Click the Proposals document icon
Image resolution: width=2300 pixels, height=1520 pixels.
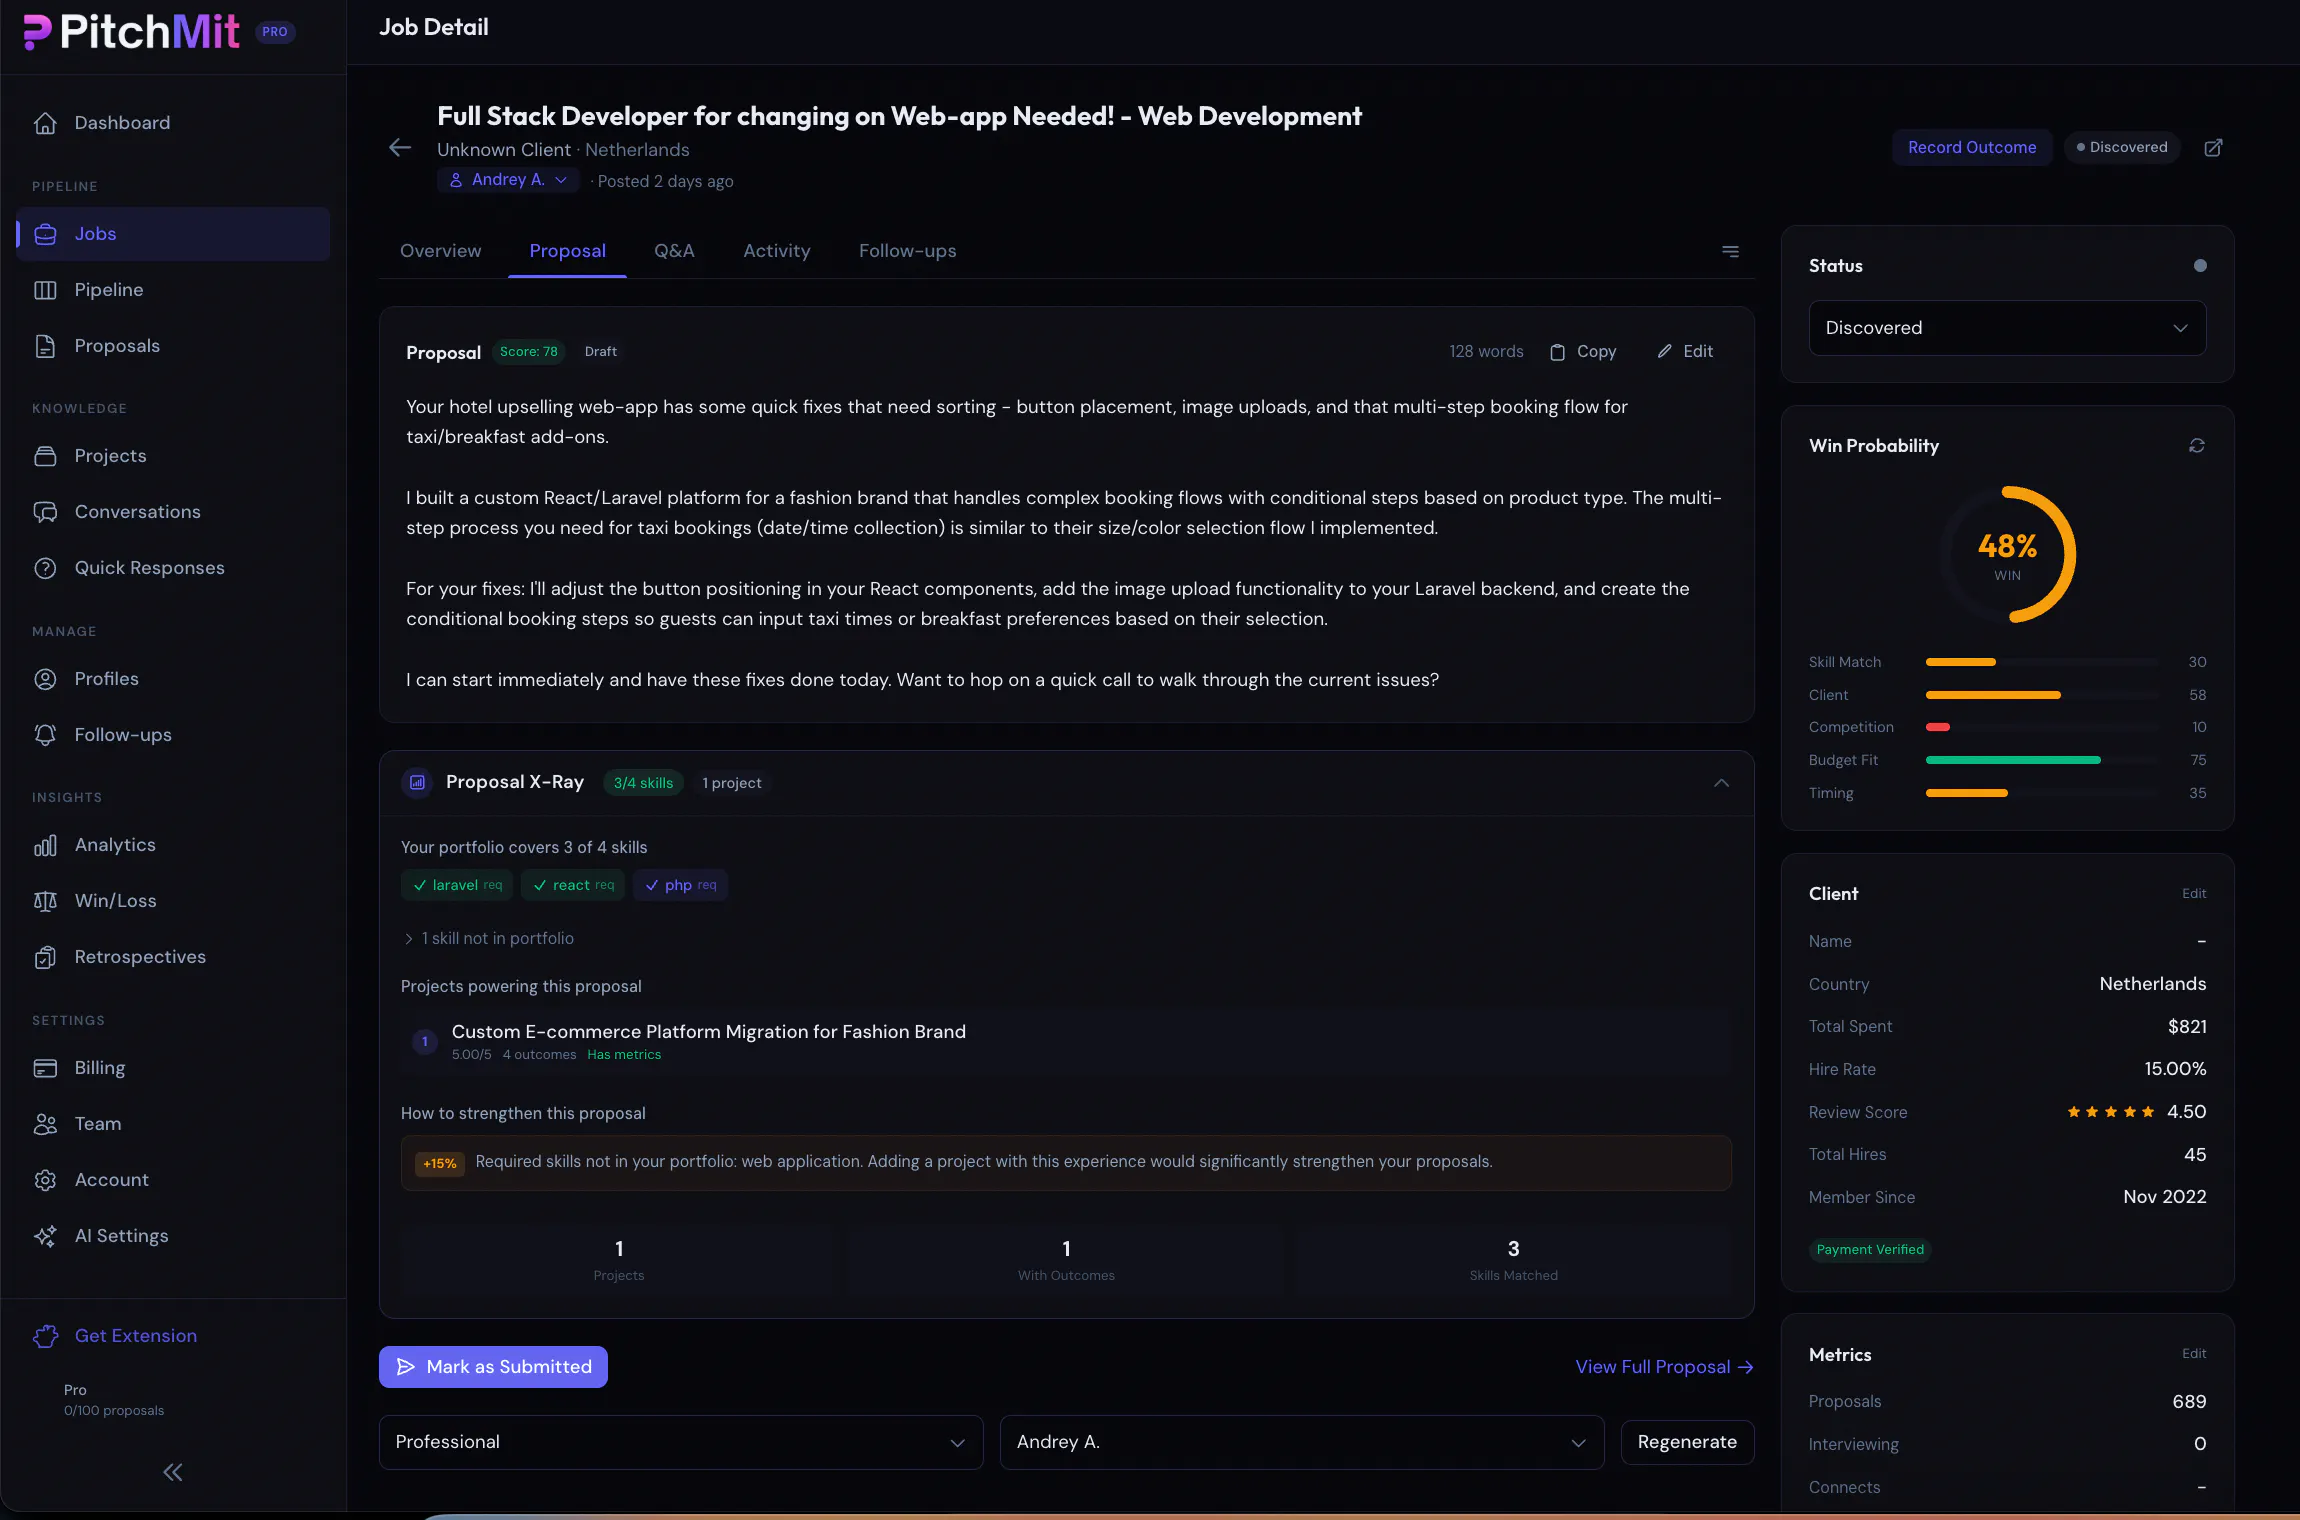(x=45, y=346)
